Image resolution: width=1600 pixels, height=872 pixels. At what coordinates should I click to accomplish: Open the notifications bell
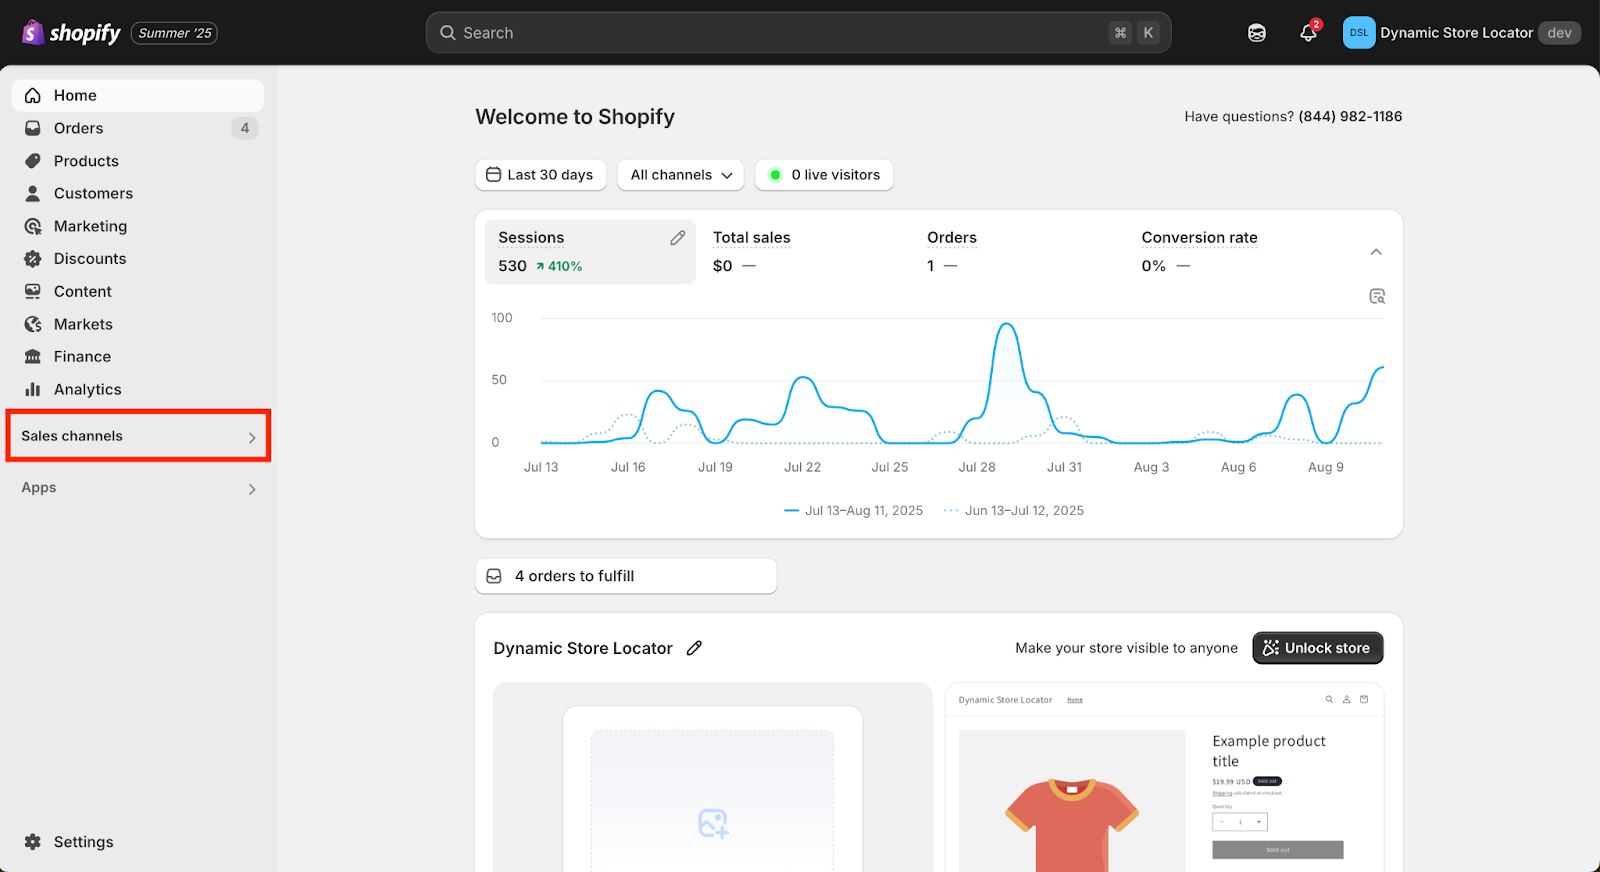1308,33
